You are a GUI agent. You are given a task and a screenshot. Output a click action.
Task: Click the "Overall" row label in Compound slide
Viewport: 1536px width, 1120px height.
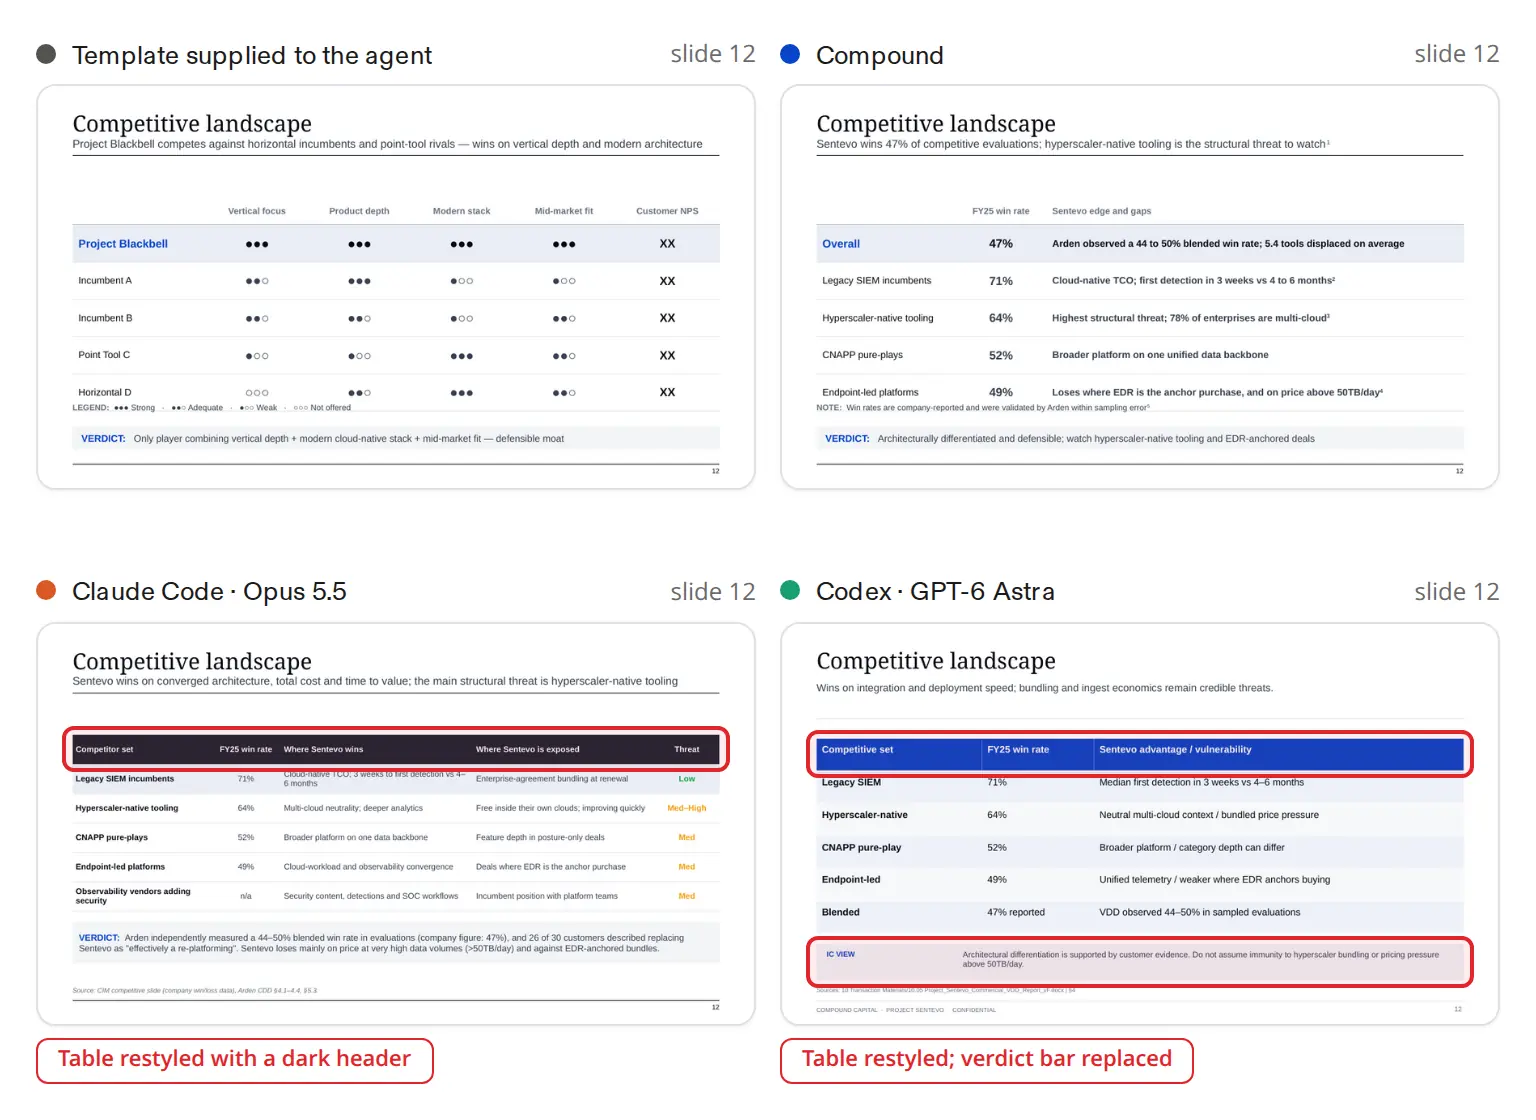(x=841, y=244)
